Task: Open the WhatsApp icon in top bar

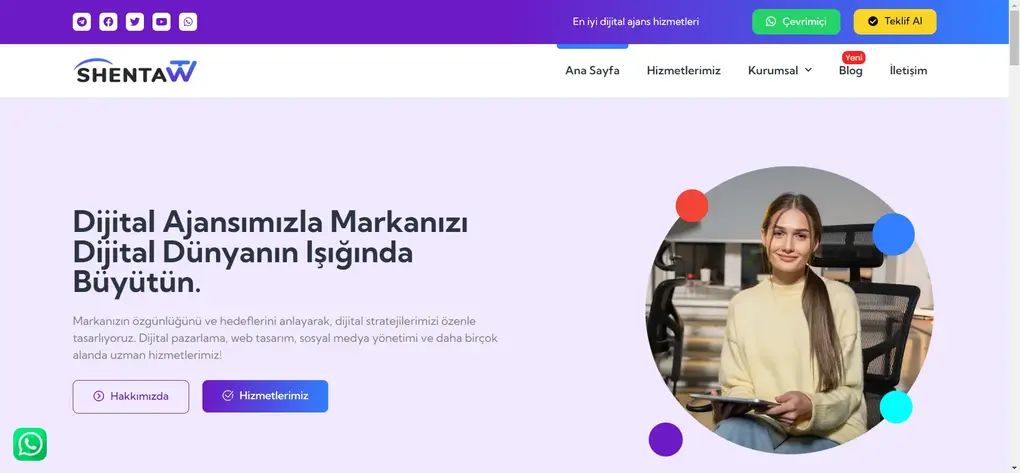Action: (x=188, y=21)
